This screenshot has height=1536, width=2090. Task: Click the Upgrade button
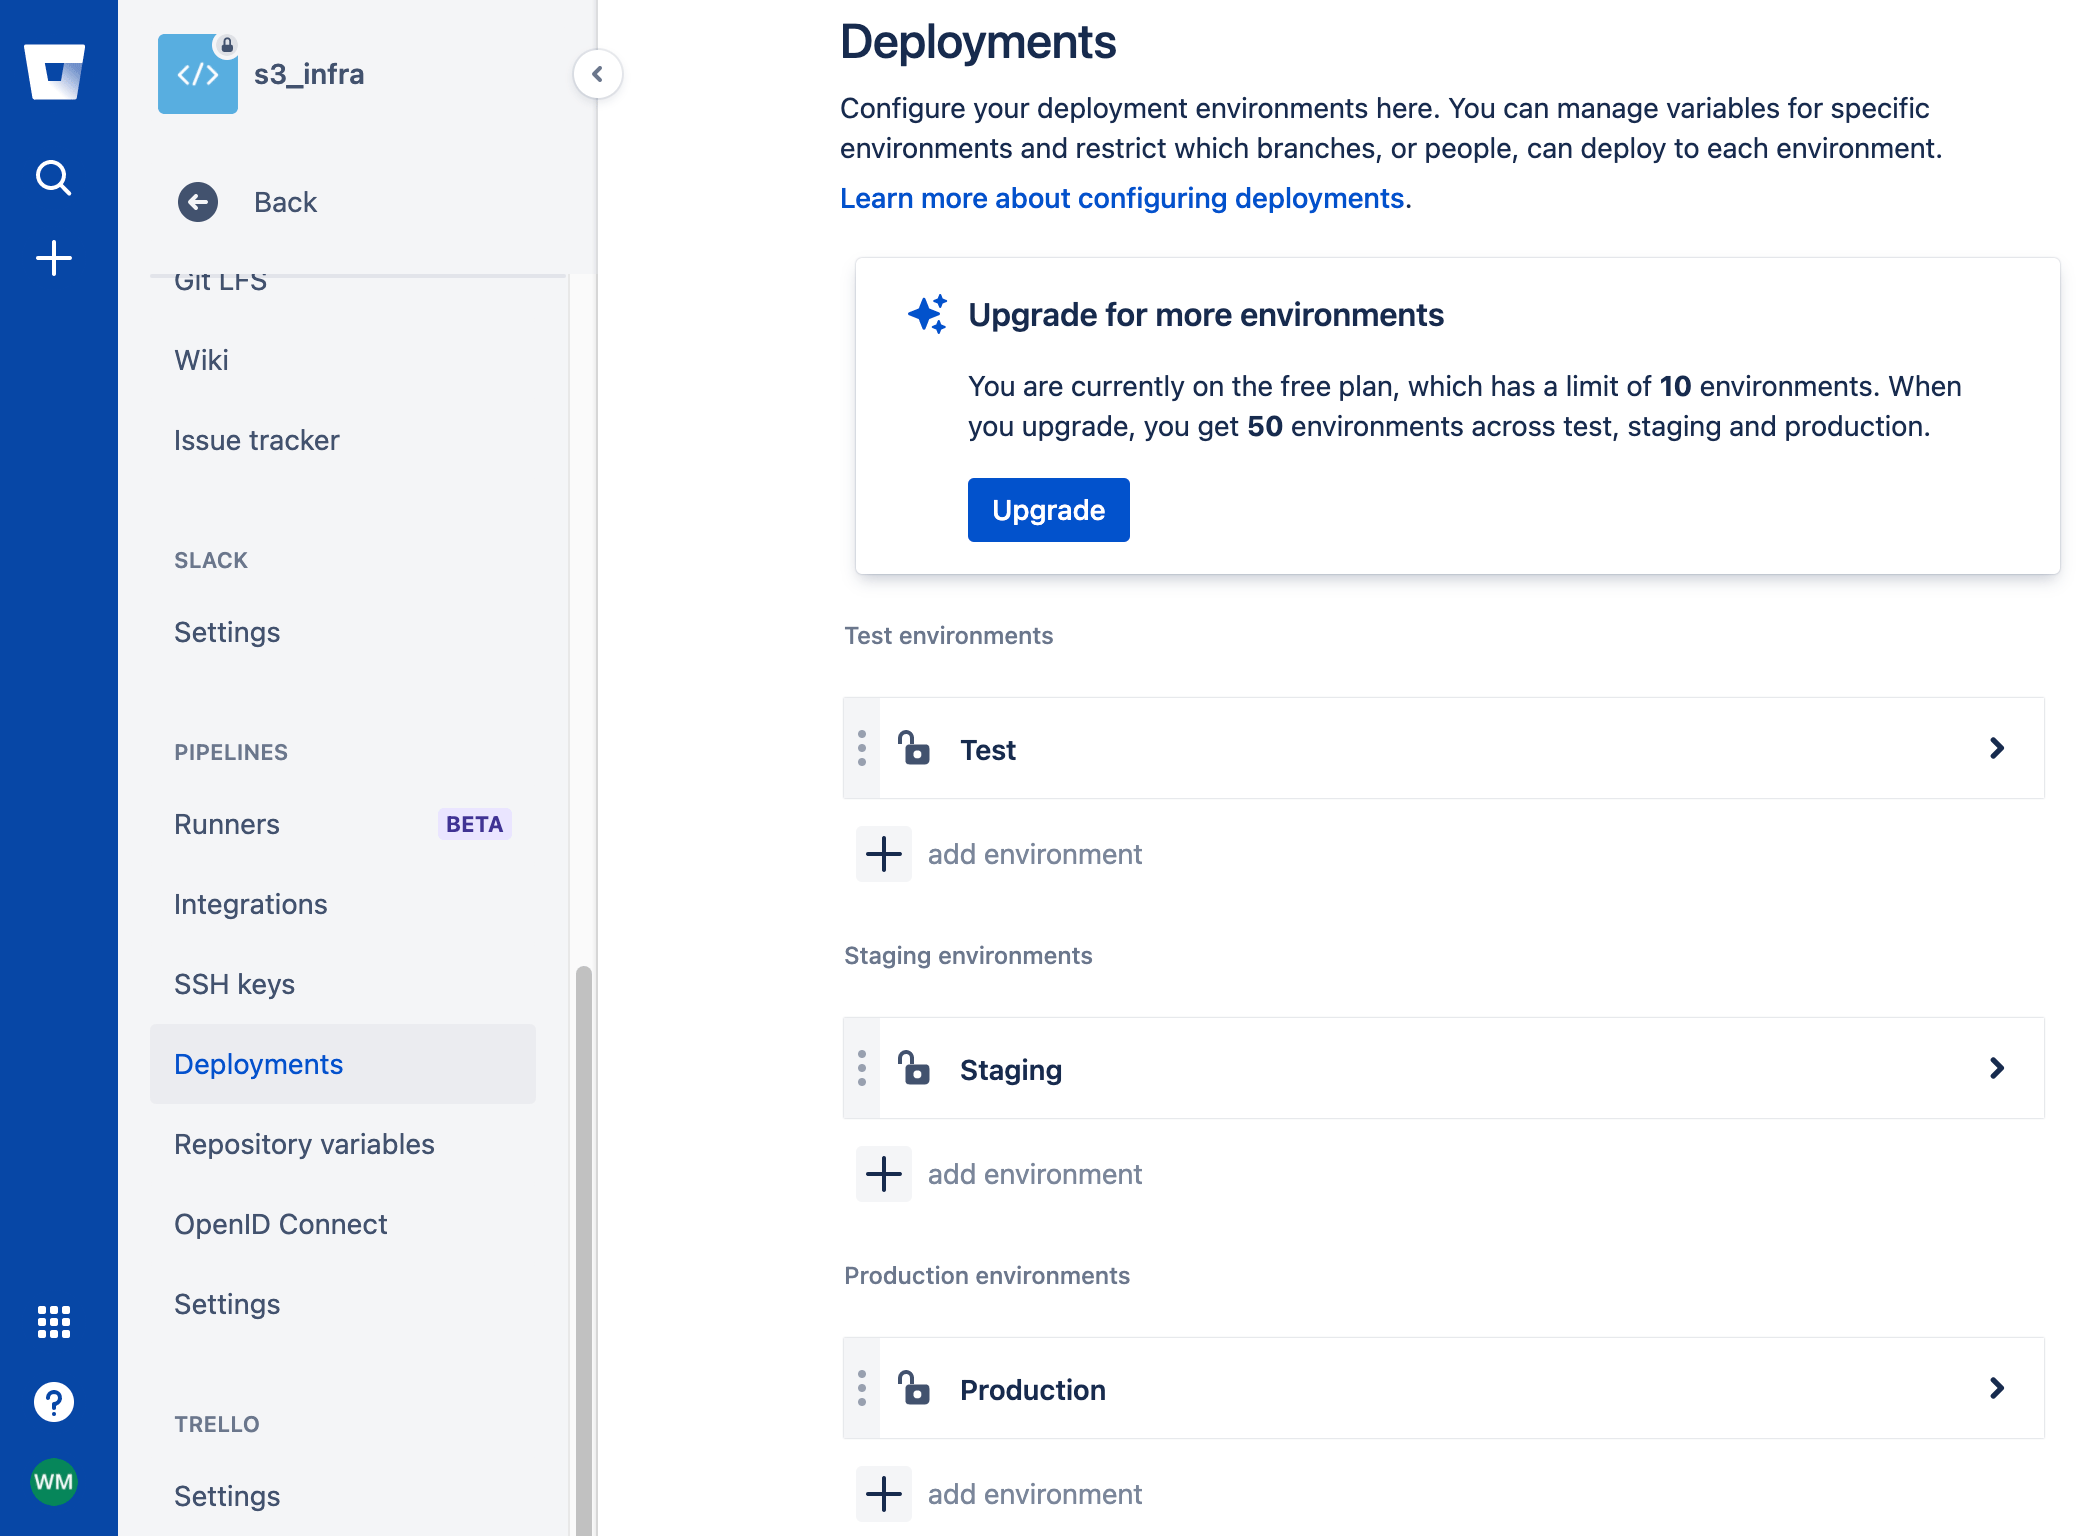pyautogui.click(x=1048, y=509)
